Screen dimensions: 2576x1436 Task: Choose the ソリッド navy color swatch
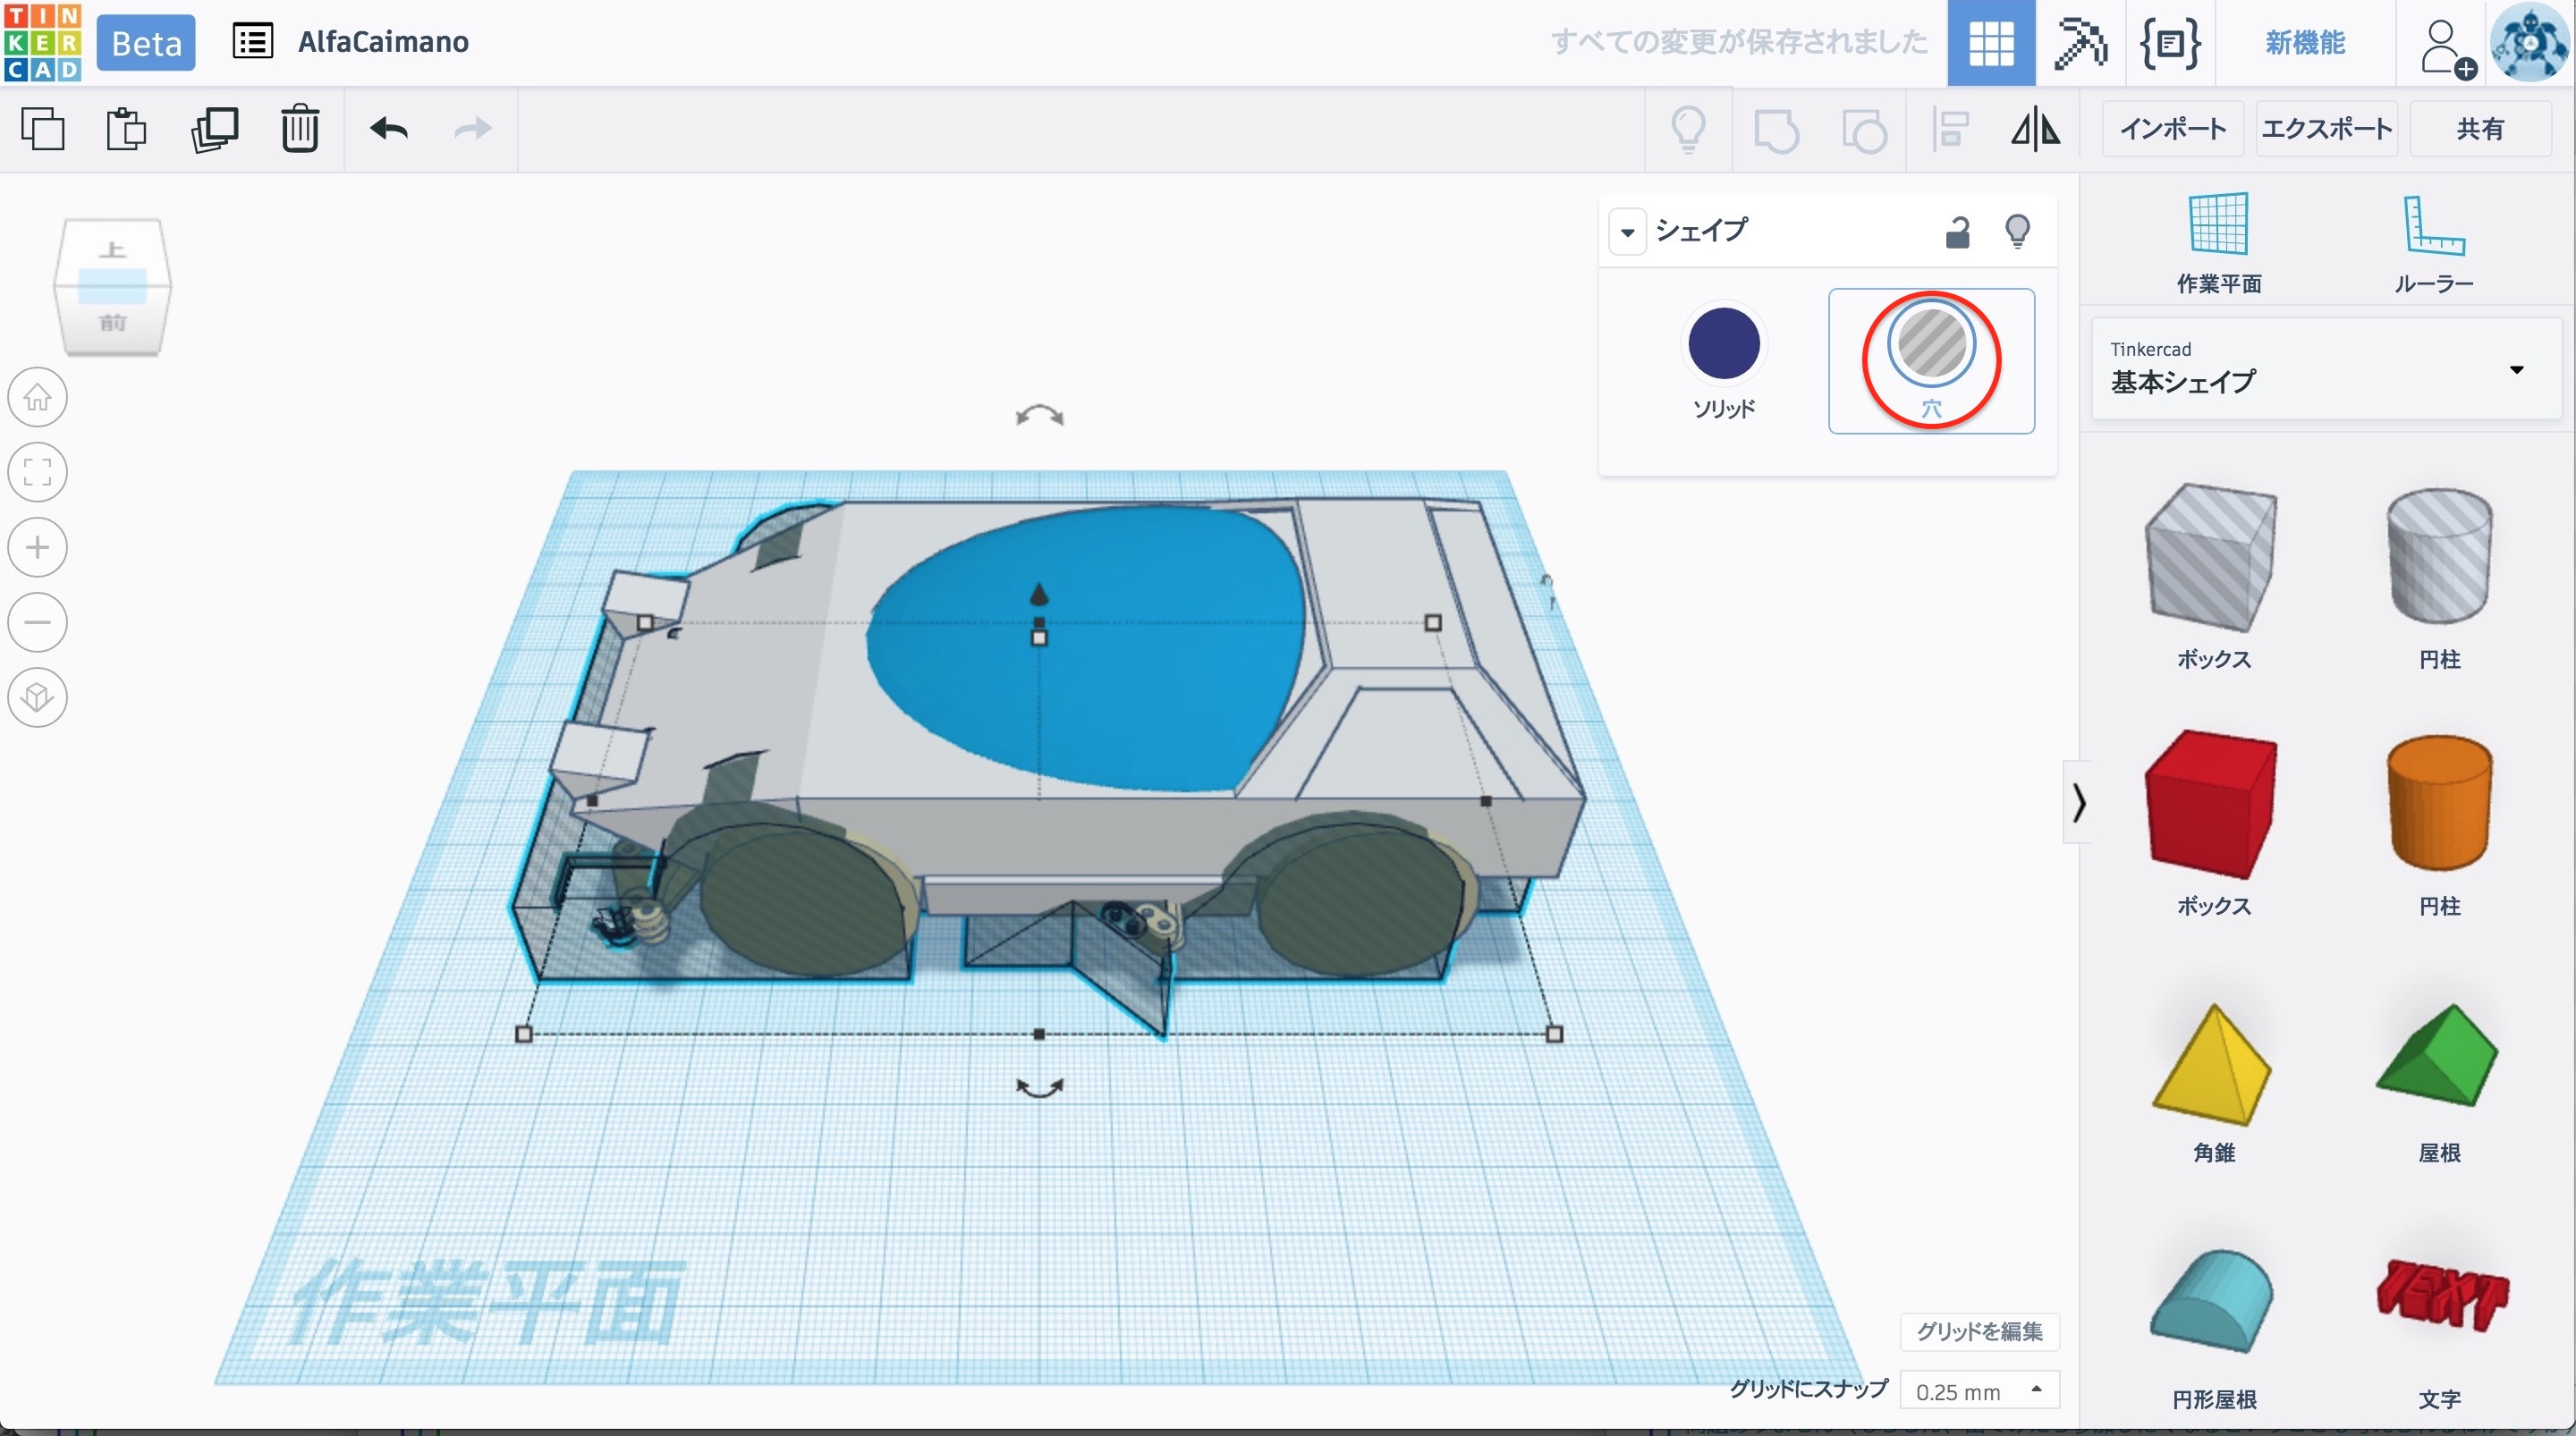click(x=1723, y=344)
